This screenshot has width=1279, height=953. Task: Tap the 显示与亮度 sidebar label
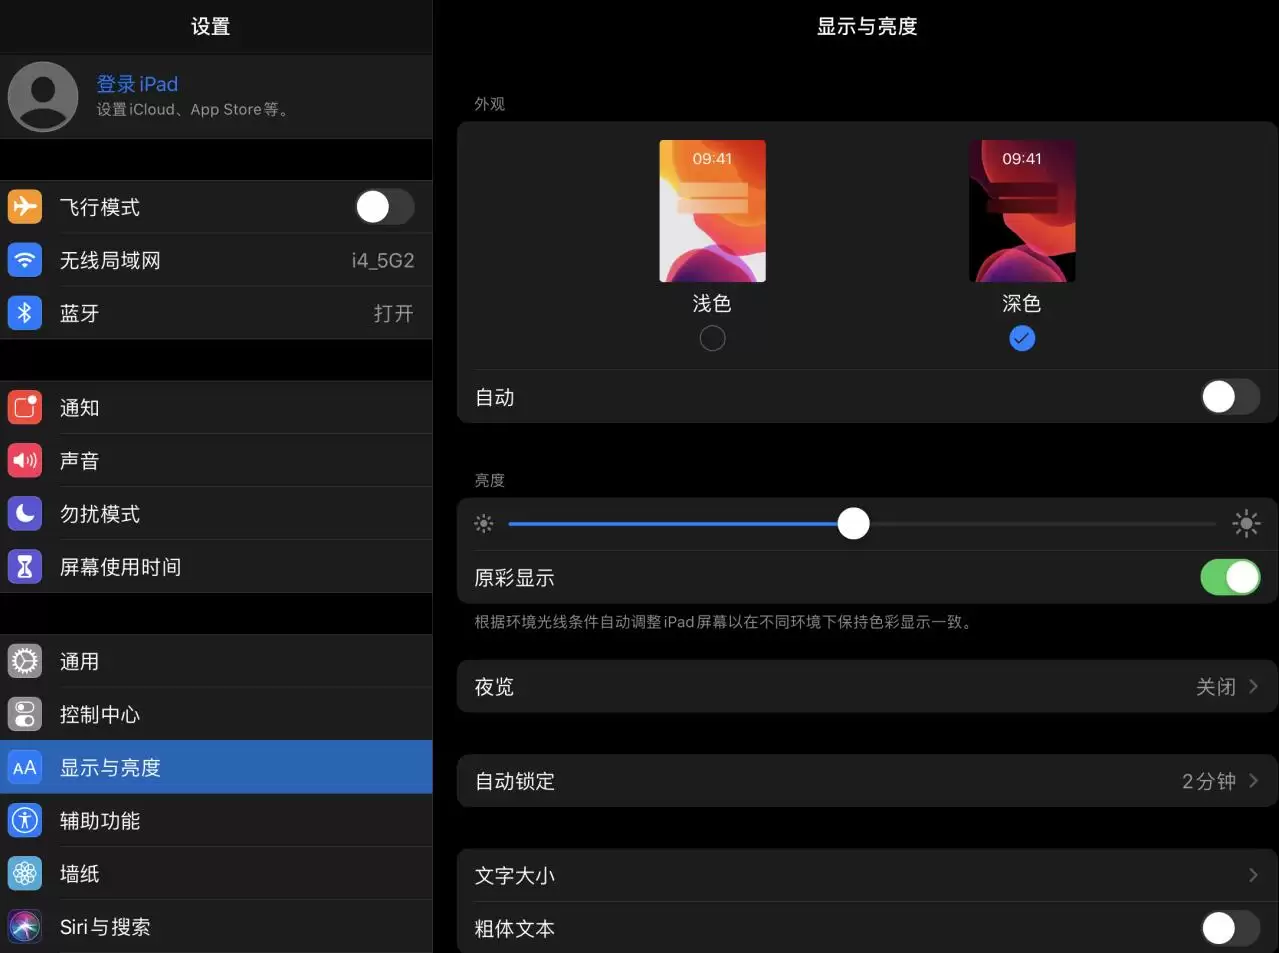click(110, 767)
